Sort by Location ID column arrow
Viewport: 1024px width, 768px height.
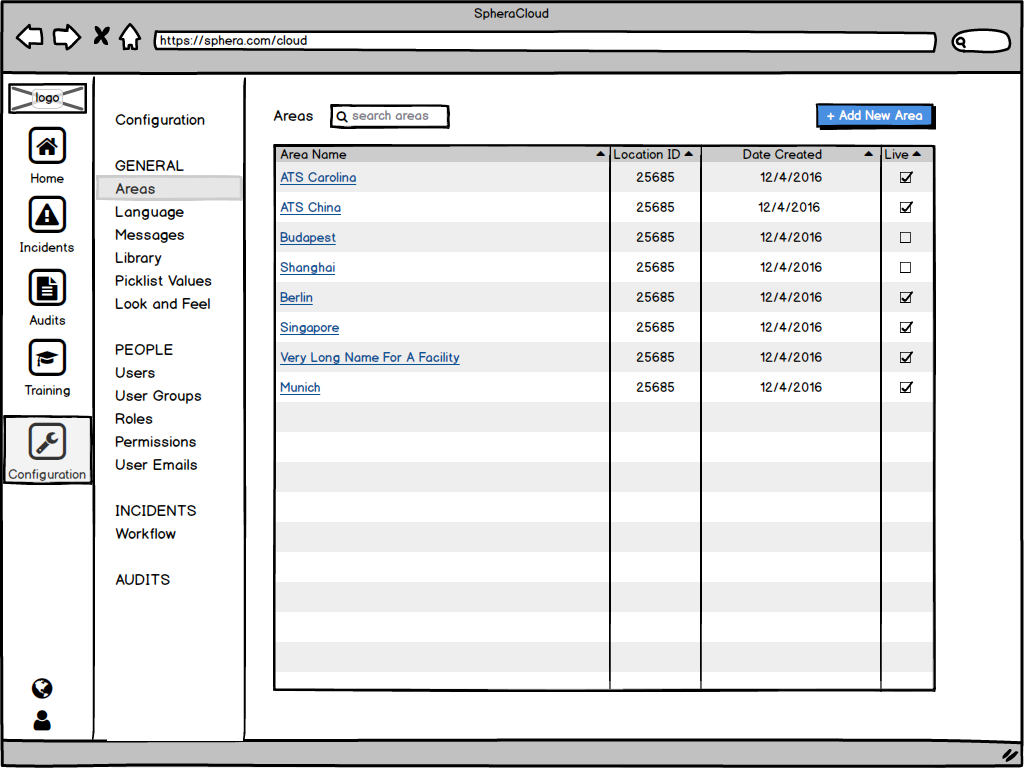coord(688,154)
